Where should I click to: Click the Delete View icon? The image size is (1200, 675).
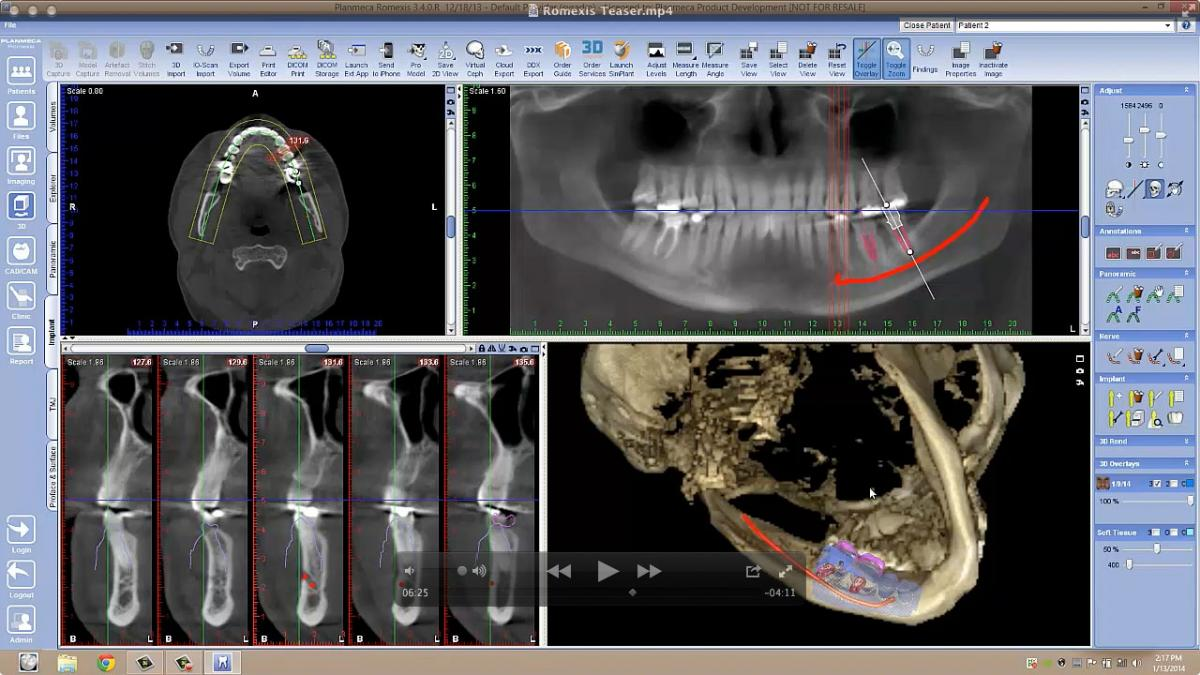coord(807,59)
